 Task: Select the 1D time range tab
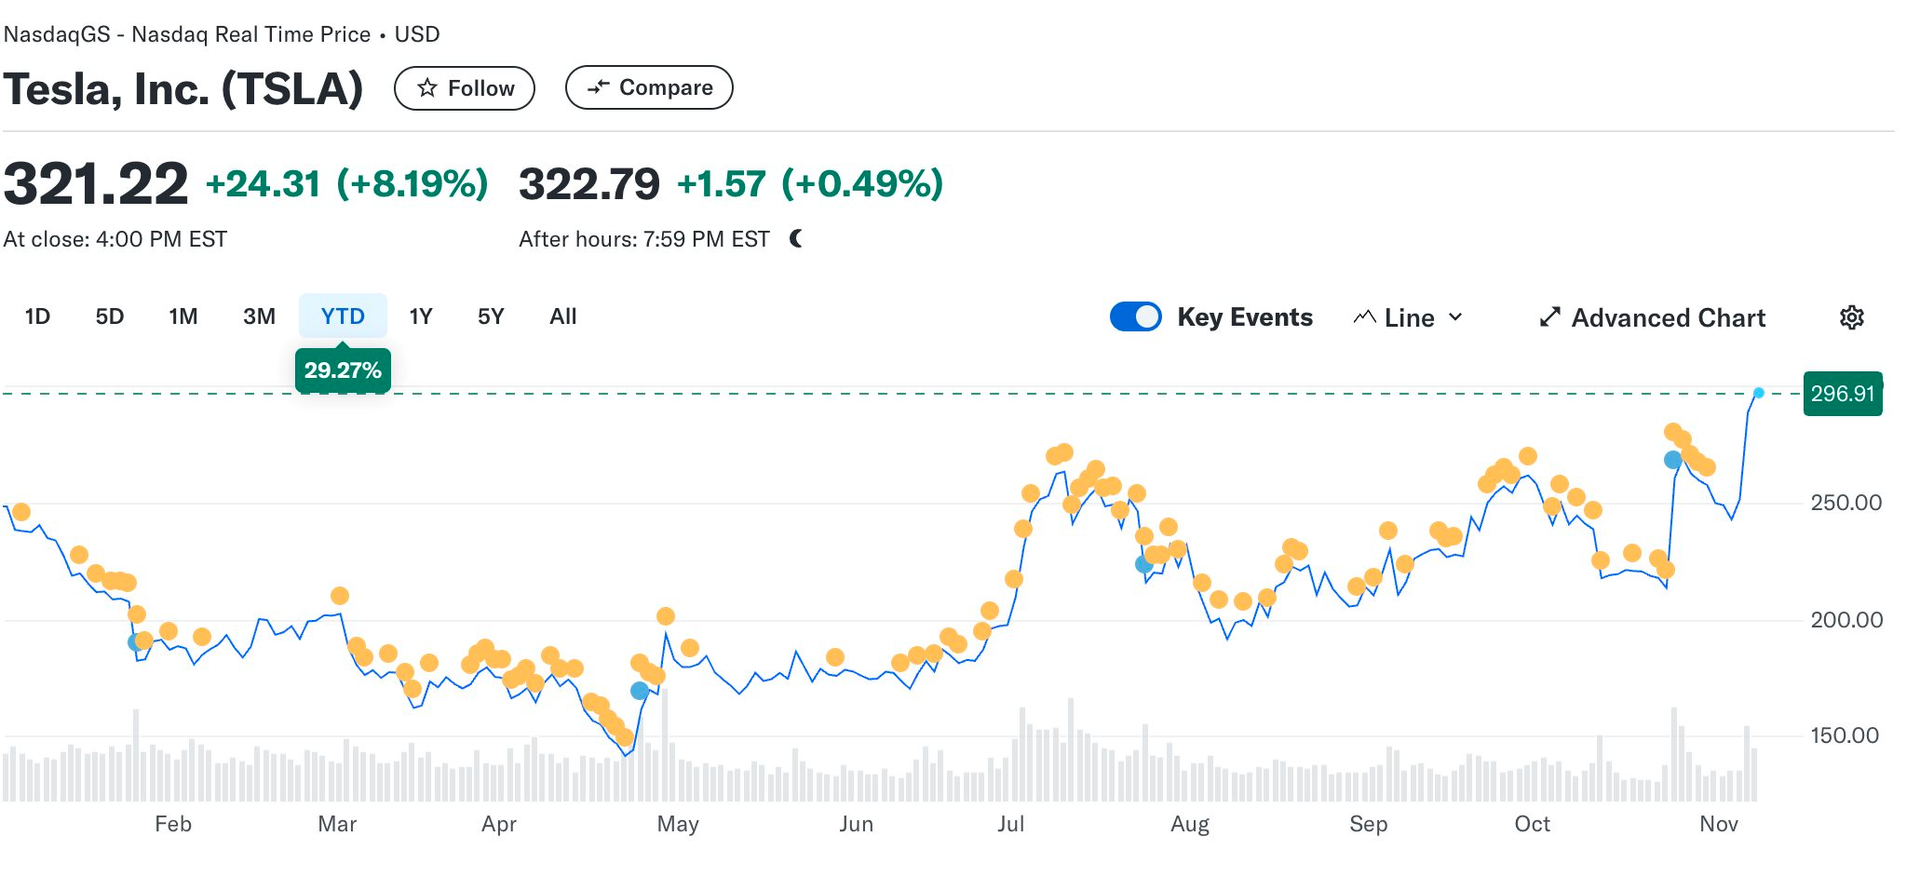point(37,317)
